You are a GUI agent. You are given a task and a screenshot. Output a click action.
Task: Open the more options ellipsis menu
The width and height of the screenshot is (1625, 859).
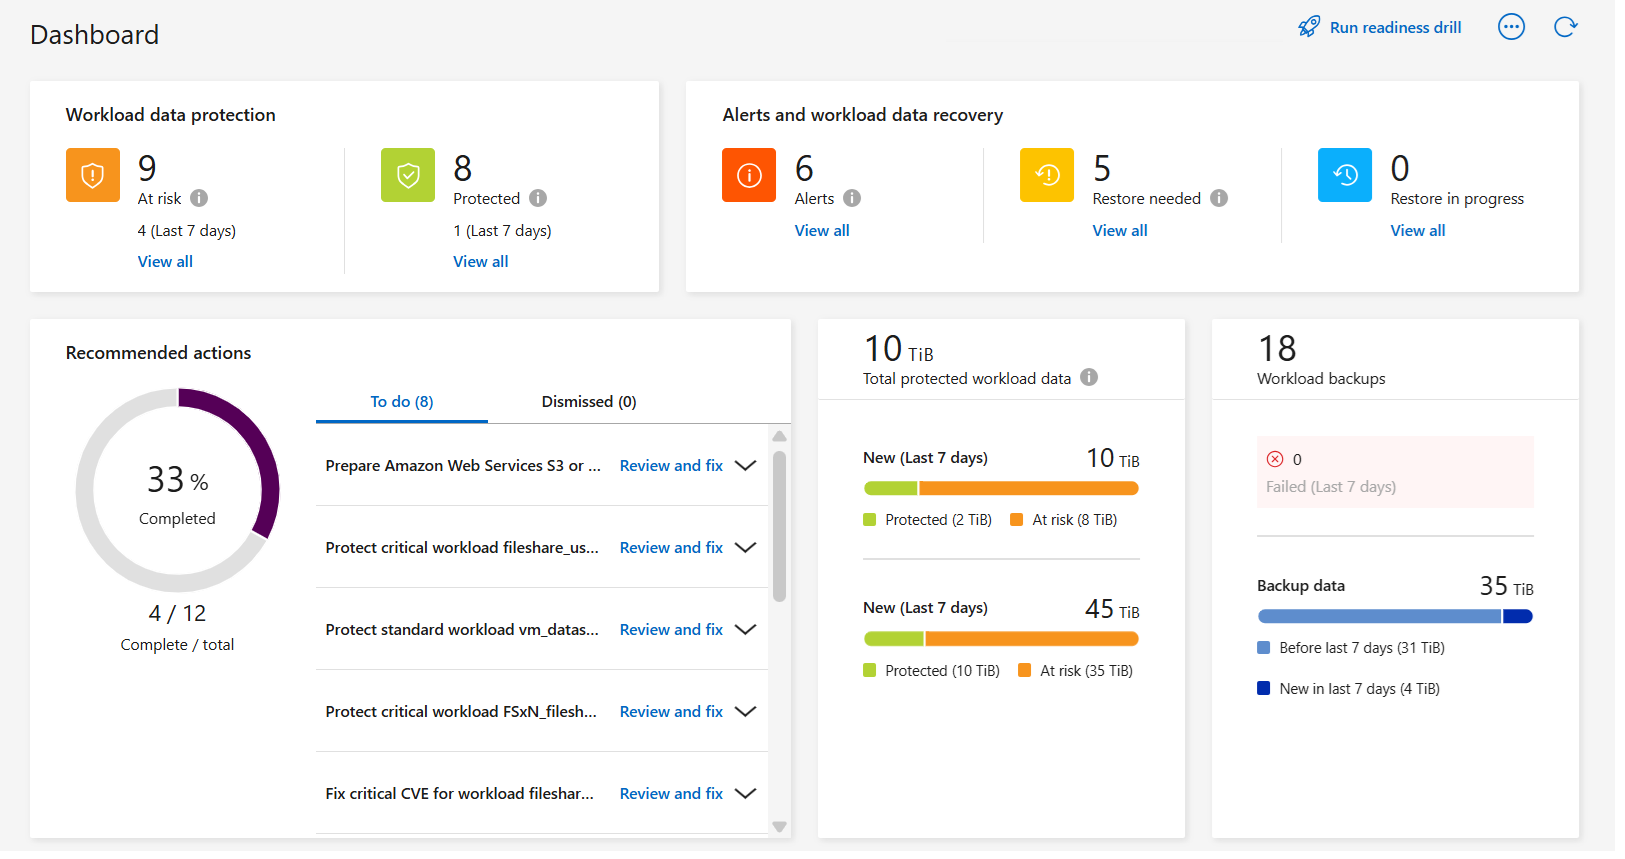point(1511,27)
